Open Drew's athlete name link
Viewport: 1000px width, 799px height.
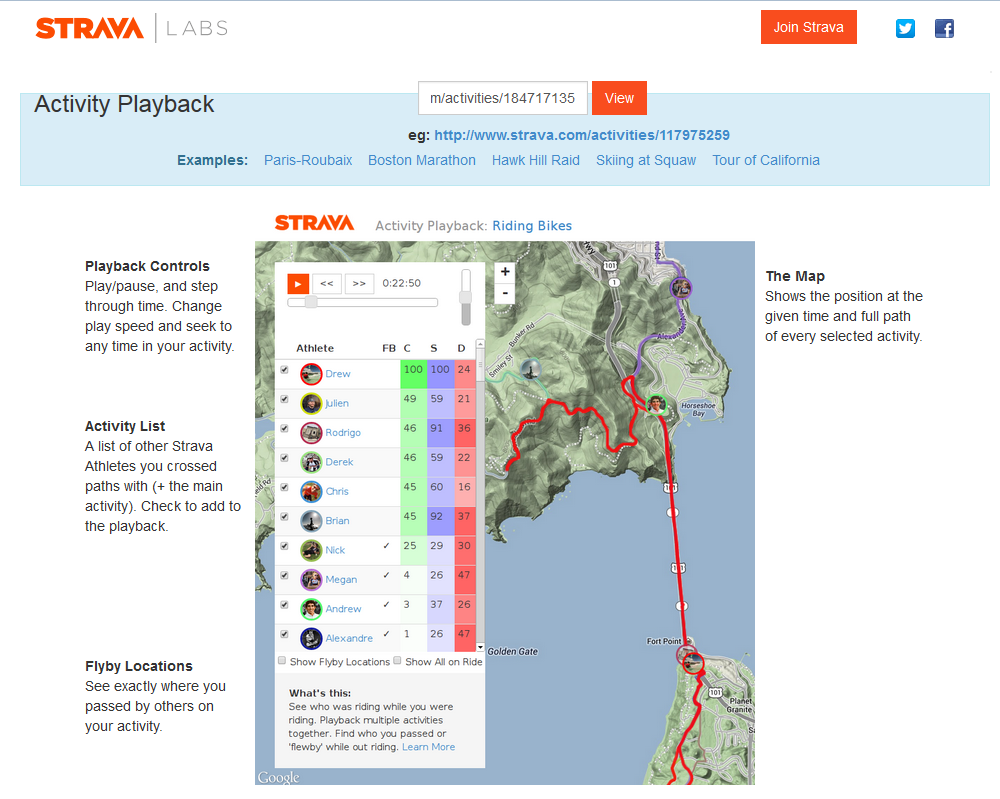[x=338, y=374]
